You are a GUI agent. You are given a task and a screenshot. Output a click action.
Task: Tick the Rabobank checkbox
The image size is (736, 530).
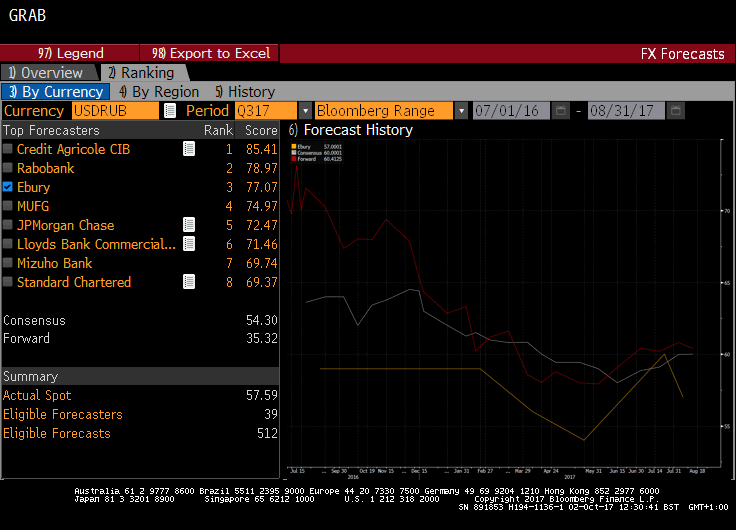point(8,168)
